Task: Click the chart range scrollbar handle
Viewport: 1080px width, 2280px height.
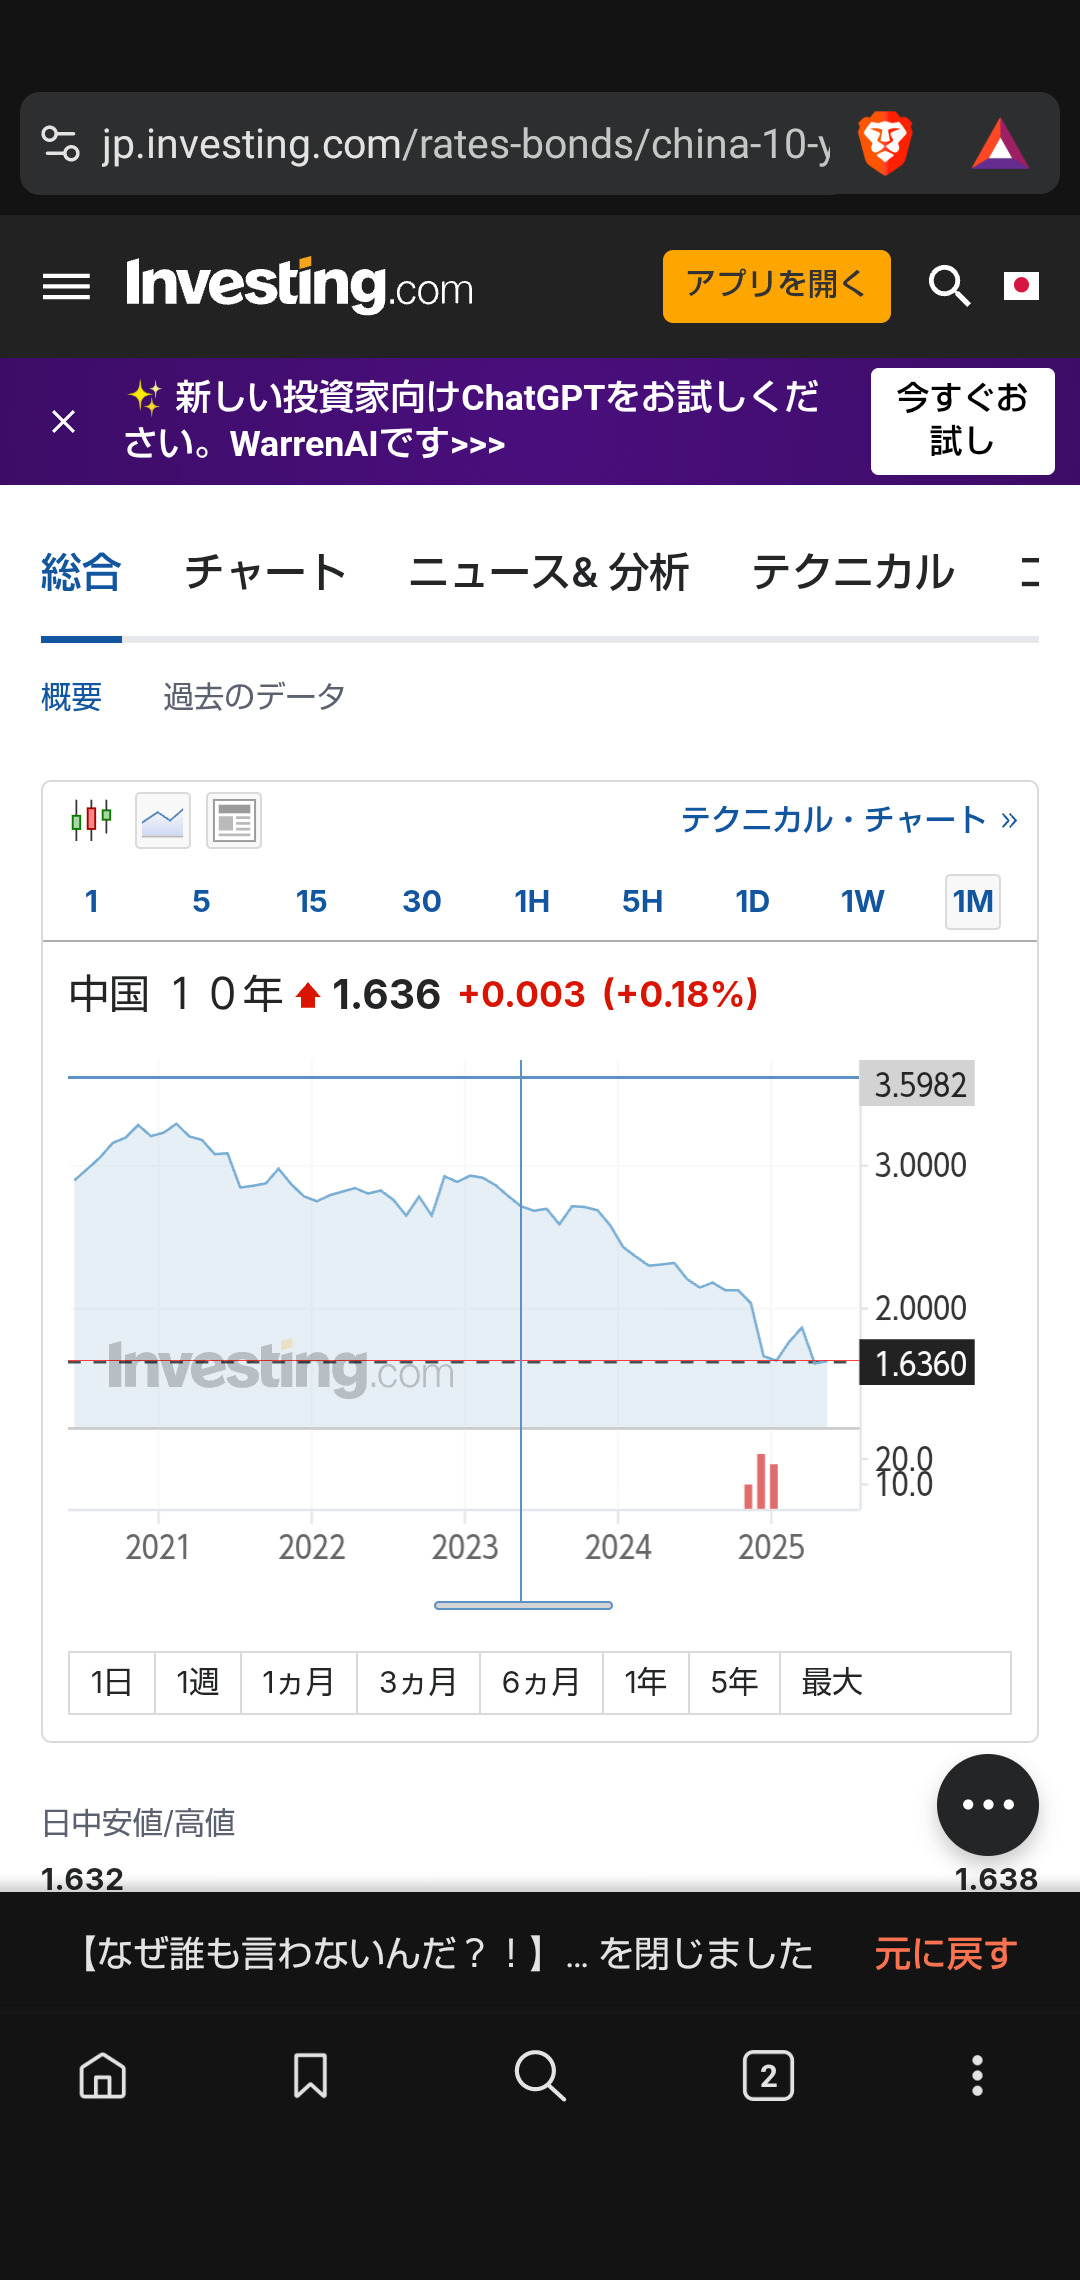Action: (523, 1605)
